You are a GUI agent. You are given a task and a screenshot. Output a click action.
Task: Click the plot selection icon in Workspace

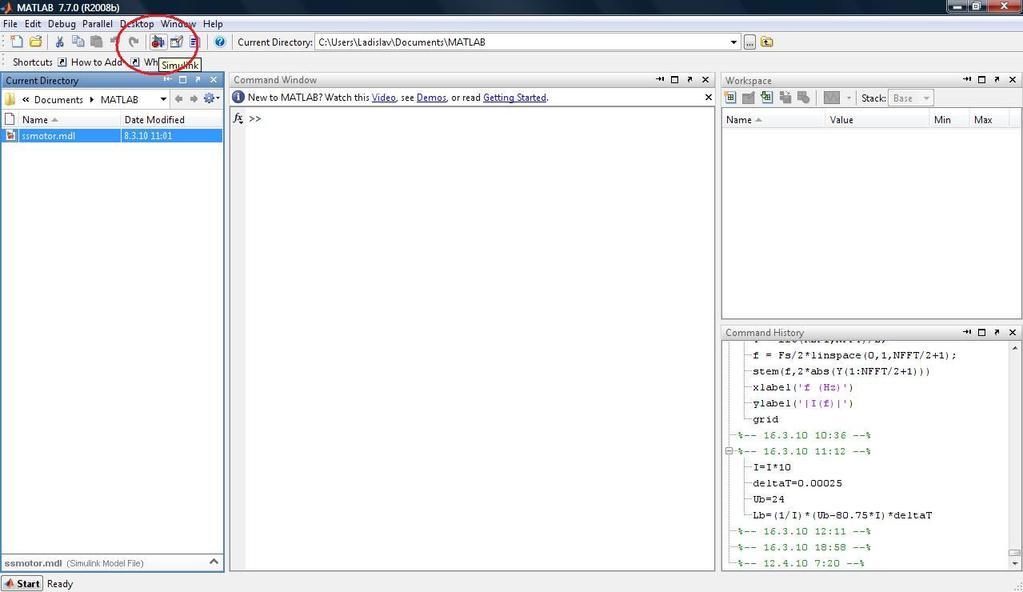tap(831, 98)
